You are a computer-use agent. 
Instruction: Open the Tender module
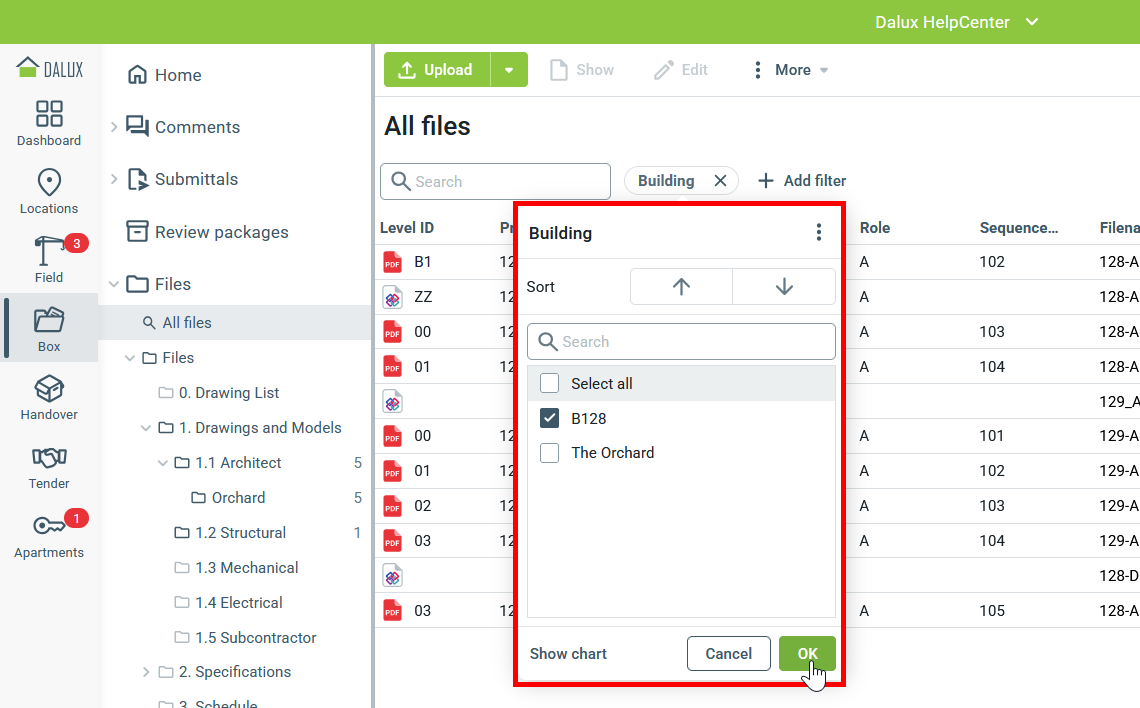click(x=49, y=466)
